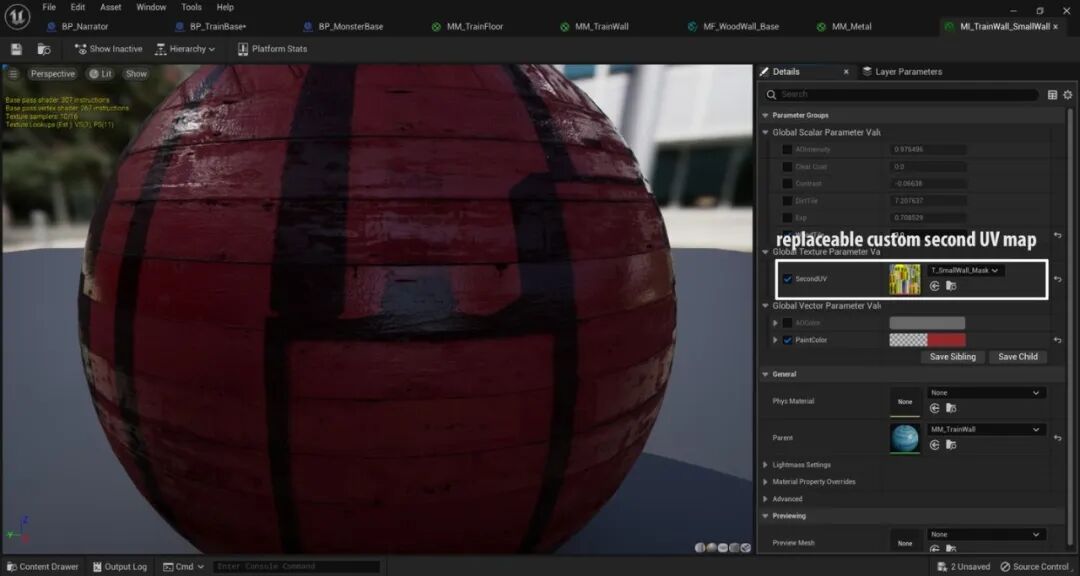1080x576 pixels.
Task: Reset Parent material to default value
Action: [1057, 438]
